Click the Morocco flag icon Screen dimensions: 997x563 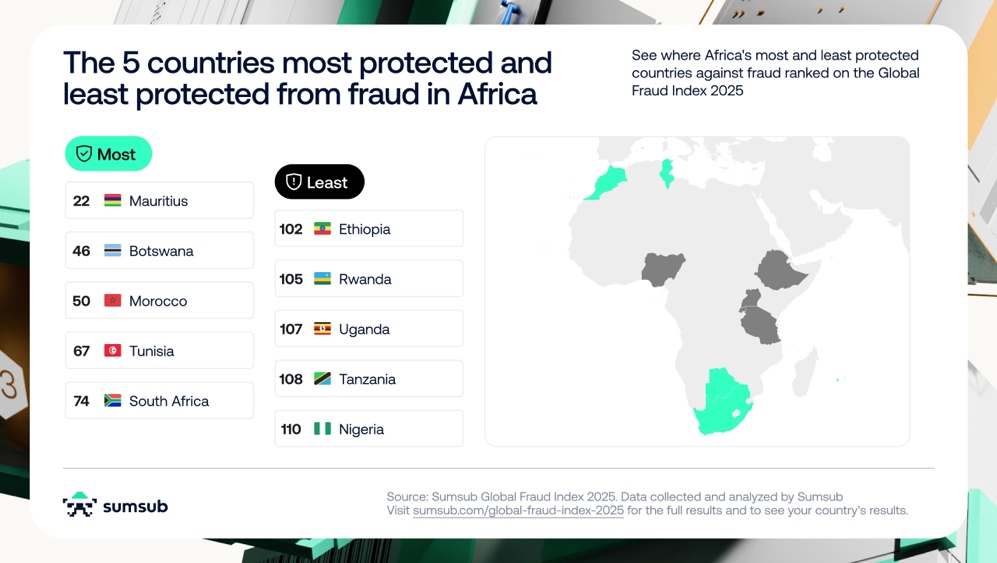[113, 301]
